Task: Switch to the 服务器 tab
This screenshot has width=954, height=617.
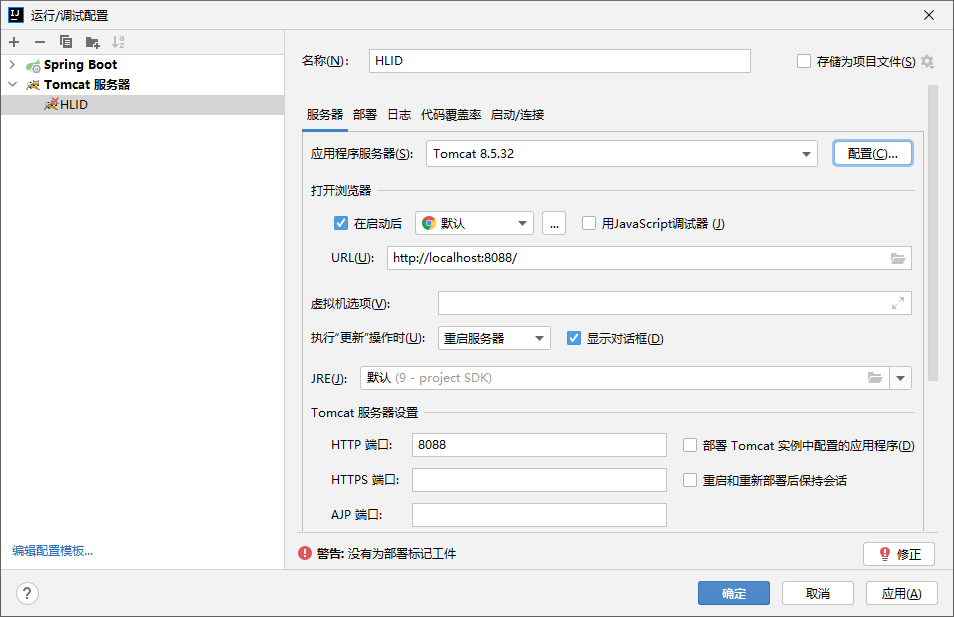Action: tap(324, 115)
